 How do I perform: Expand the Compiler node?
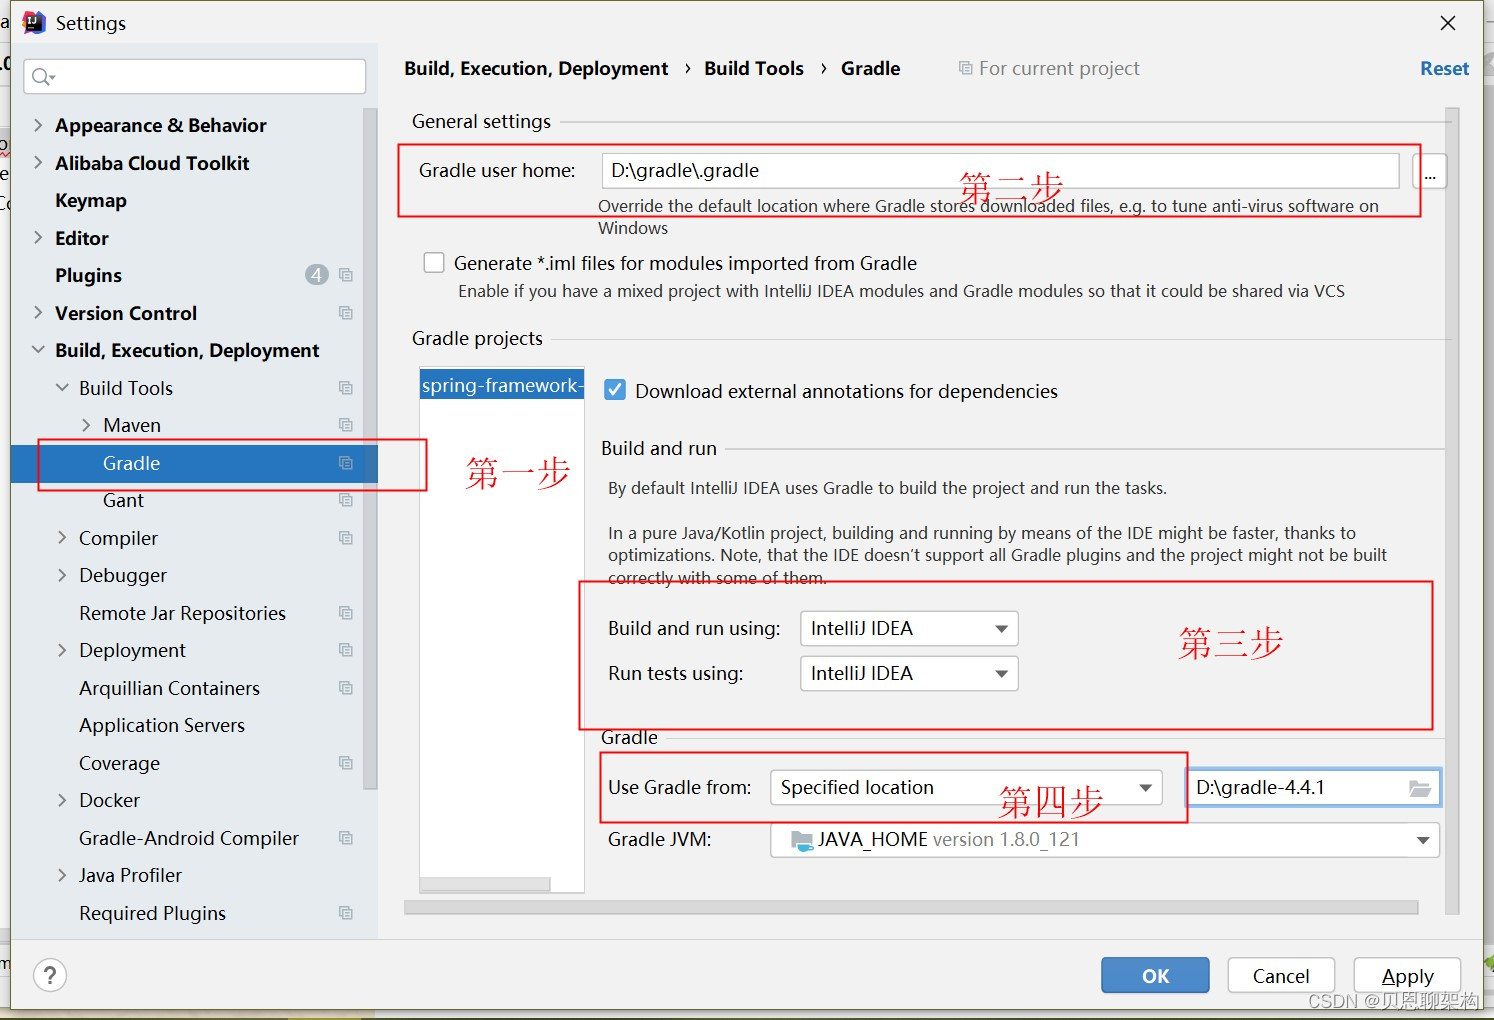click(62, 538)
